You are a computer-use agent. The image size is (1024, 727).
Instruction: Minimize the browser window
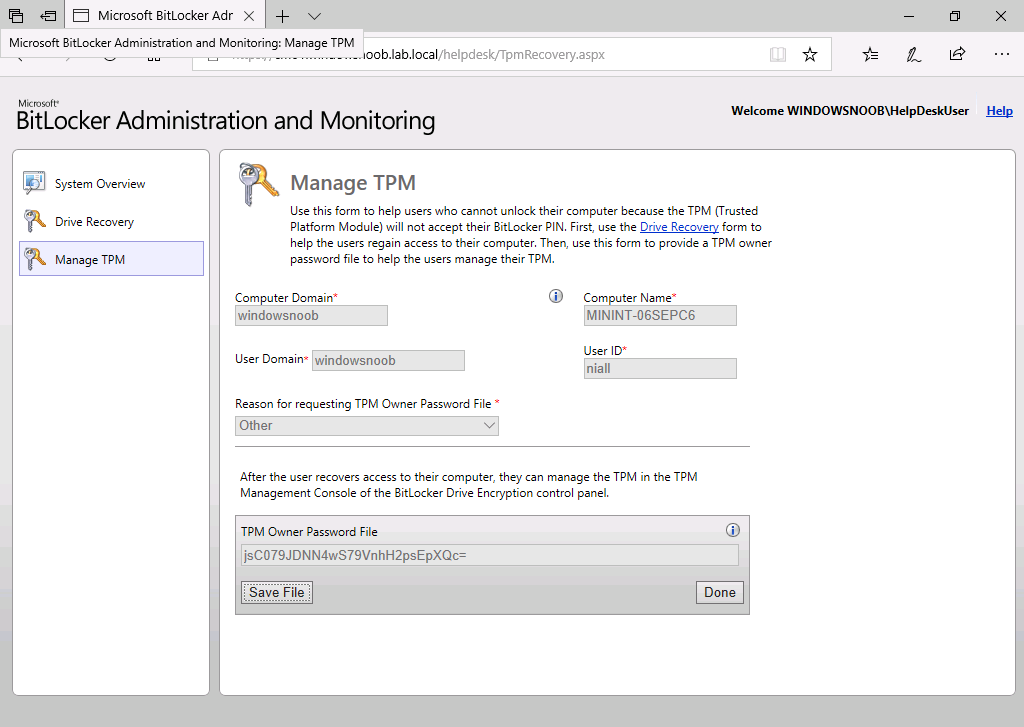point(909,16)
